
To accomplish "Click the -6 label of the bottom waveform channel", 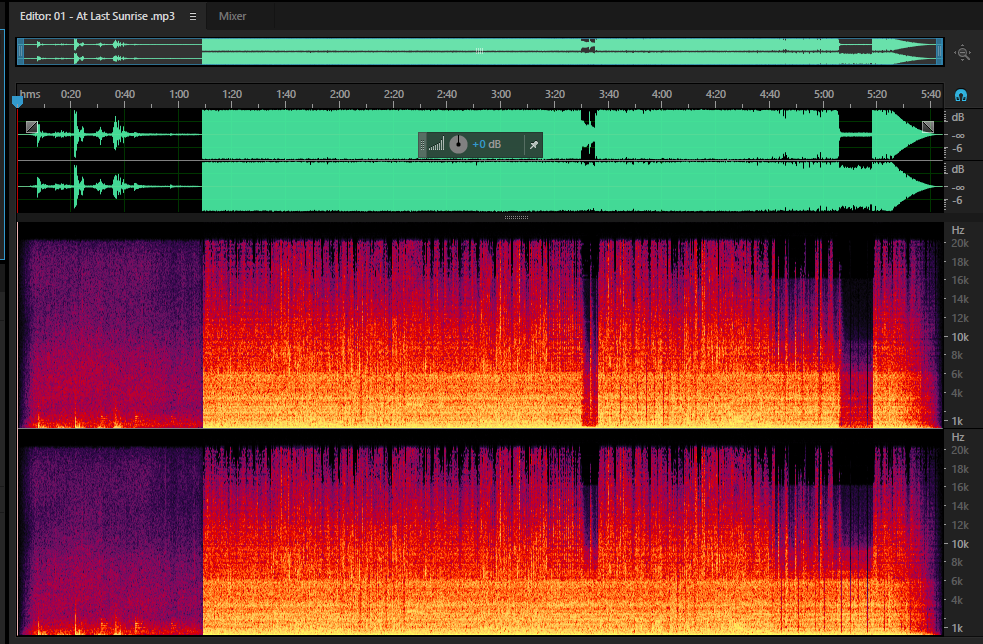I will tap(957, 201).
